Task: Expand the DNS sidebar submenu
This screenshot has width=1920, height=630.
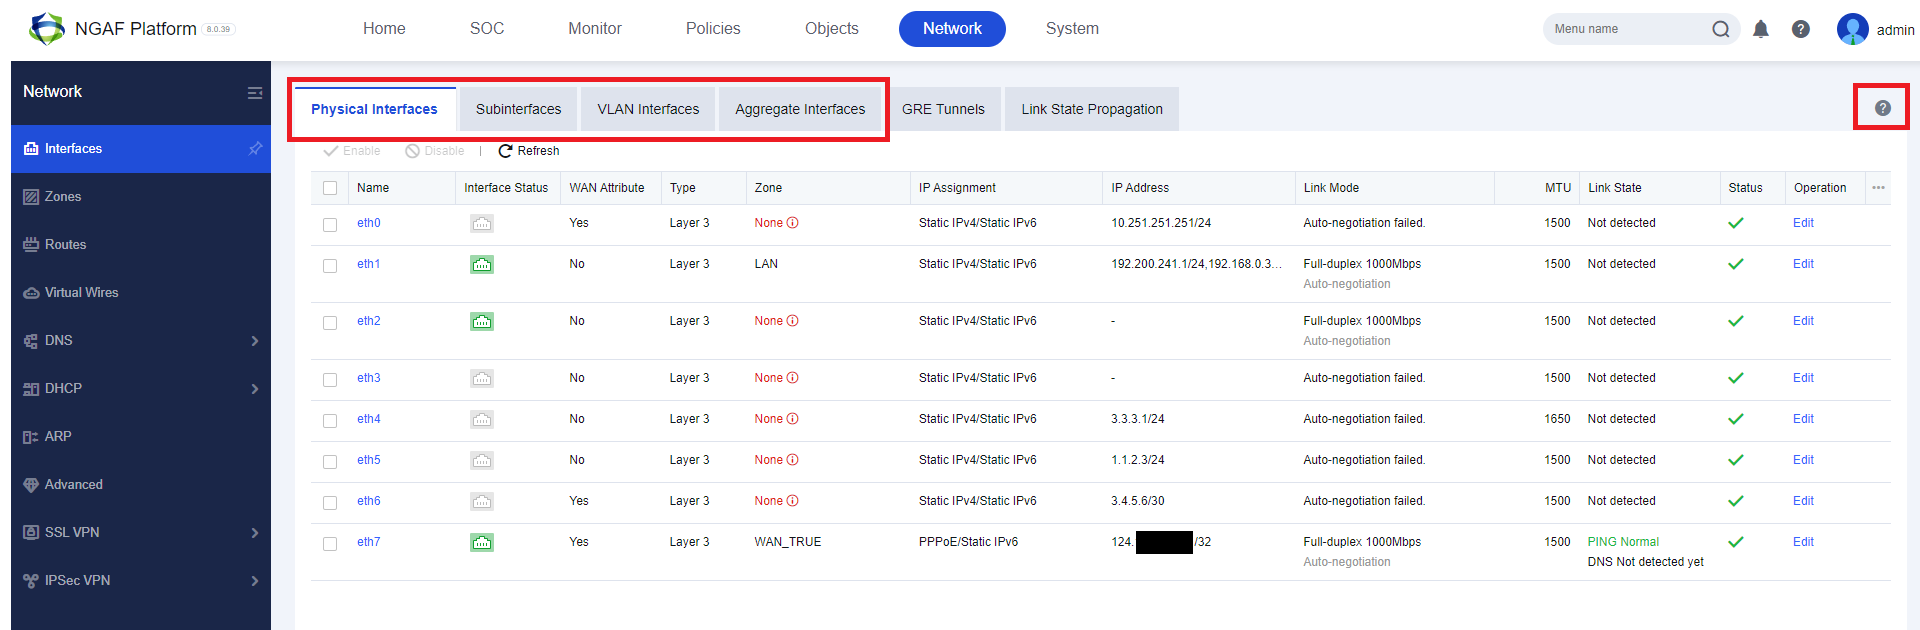Action: (x=255, y=341)
